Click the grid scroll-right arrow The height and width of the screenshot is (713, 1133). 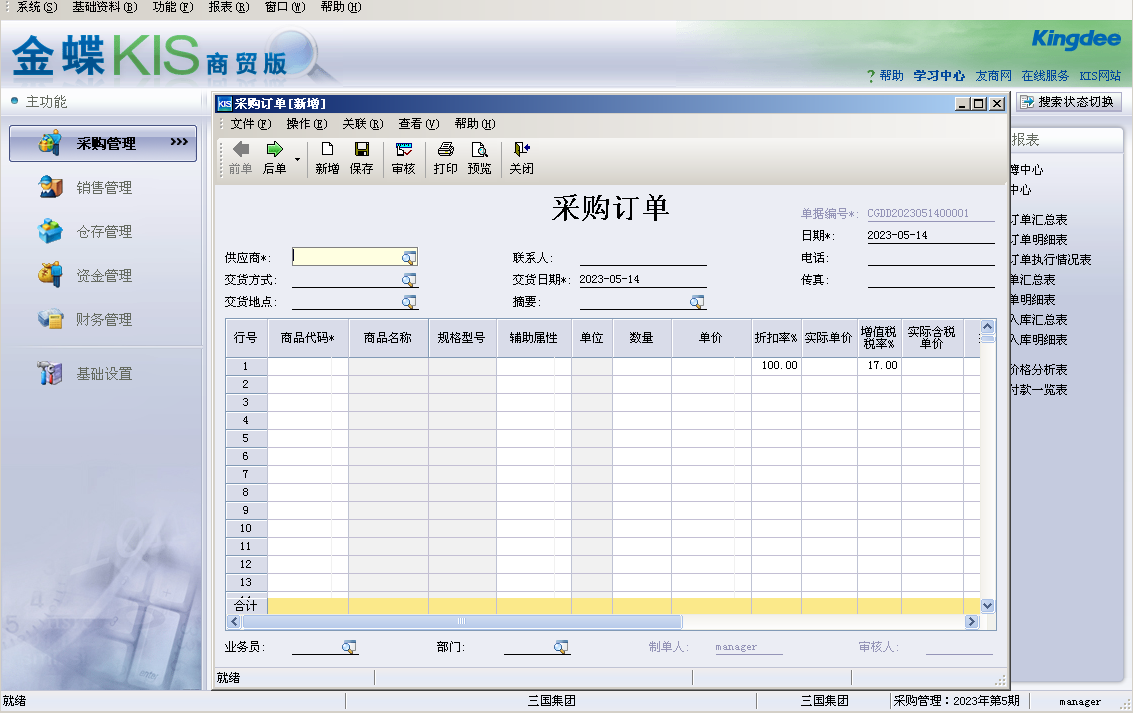pos(972,621)
